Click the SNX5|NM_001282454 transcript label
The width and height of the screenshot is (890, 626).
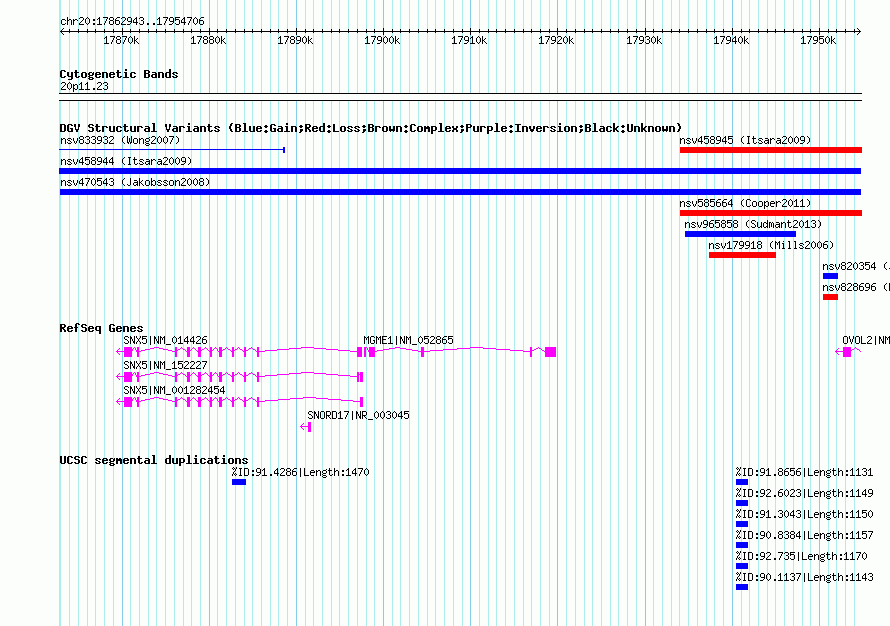point(174,390)
